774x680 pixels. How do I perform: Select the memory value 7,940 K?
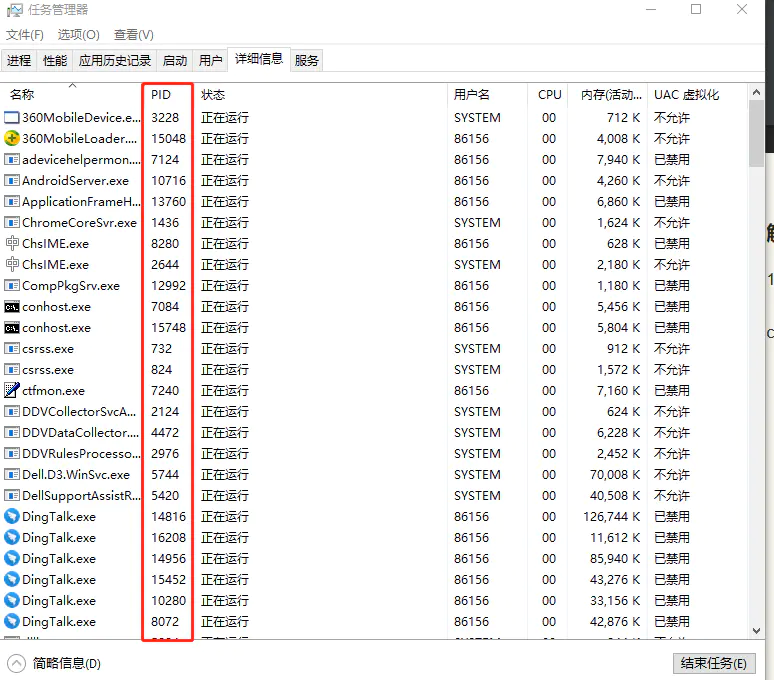point(618,160)
